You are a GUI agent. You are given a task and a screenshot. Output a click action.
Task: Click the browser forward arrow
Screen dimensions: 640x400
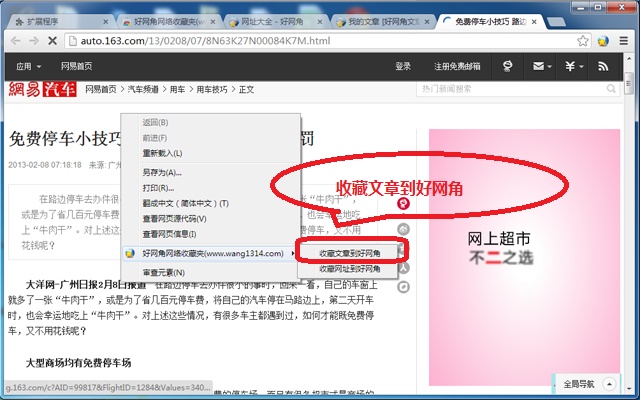(x=34, y=41)
